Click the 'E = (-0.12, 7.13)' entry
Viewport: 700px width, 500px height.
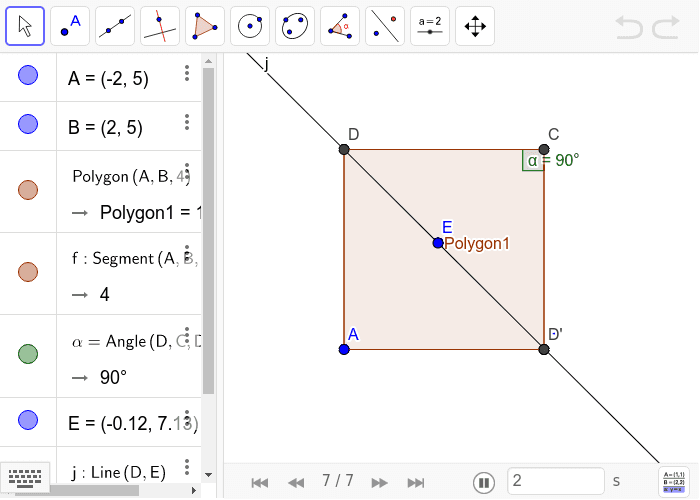click(133, 423)
